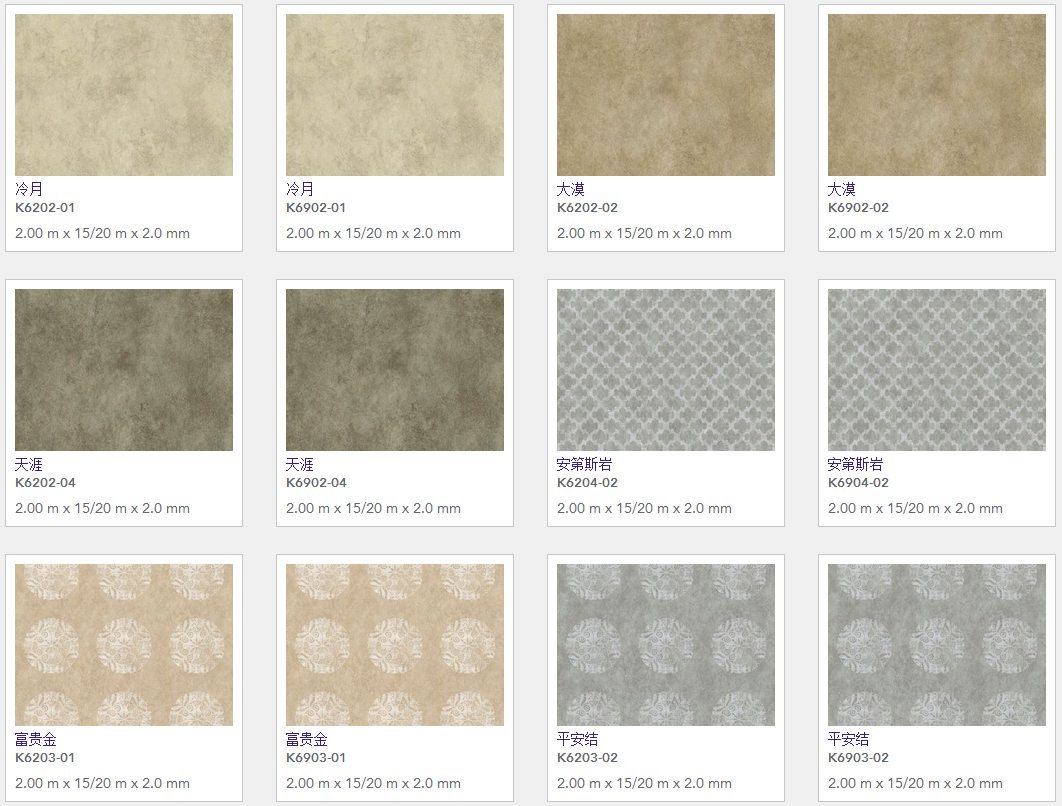This screenshot has width=1062, height=806.
Task: Open the 富贵金 name link above K6903-01
Action: tap(307, 739)
